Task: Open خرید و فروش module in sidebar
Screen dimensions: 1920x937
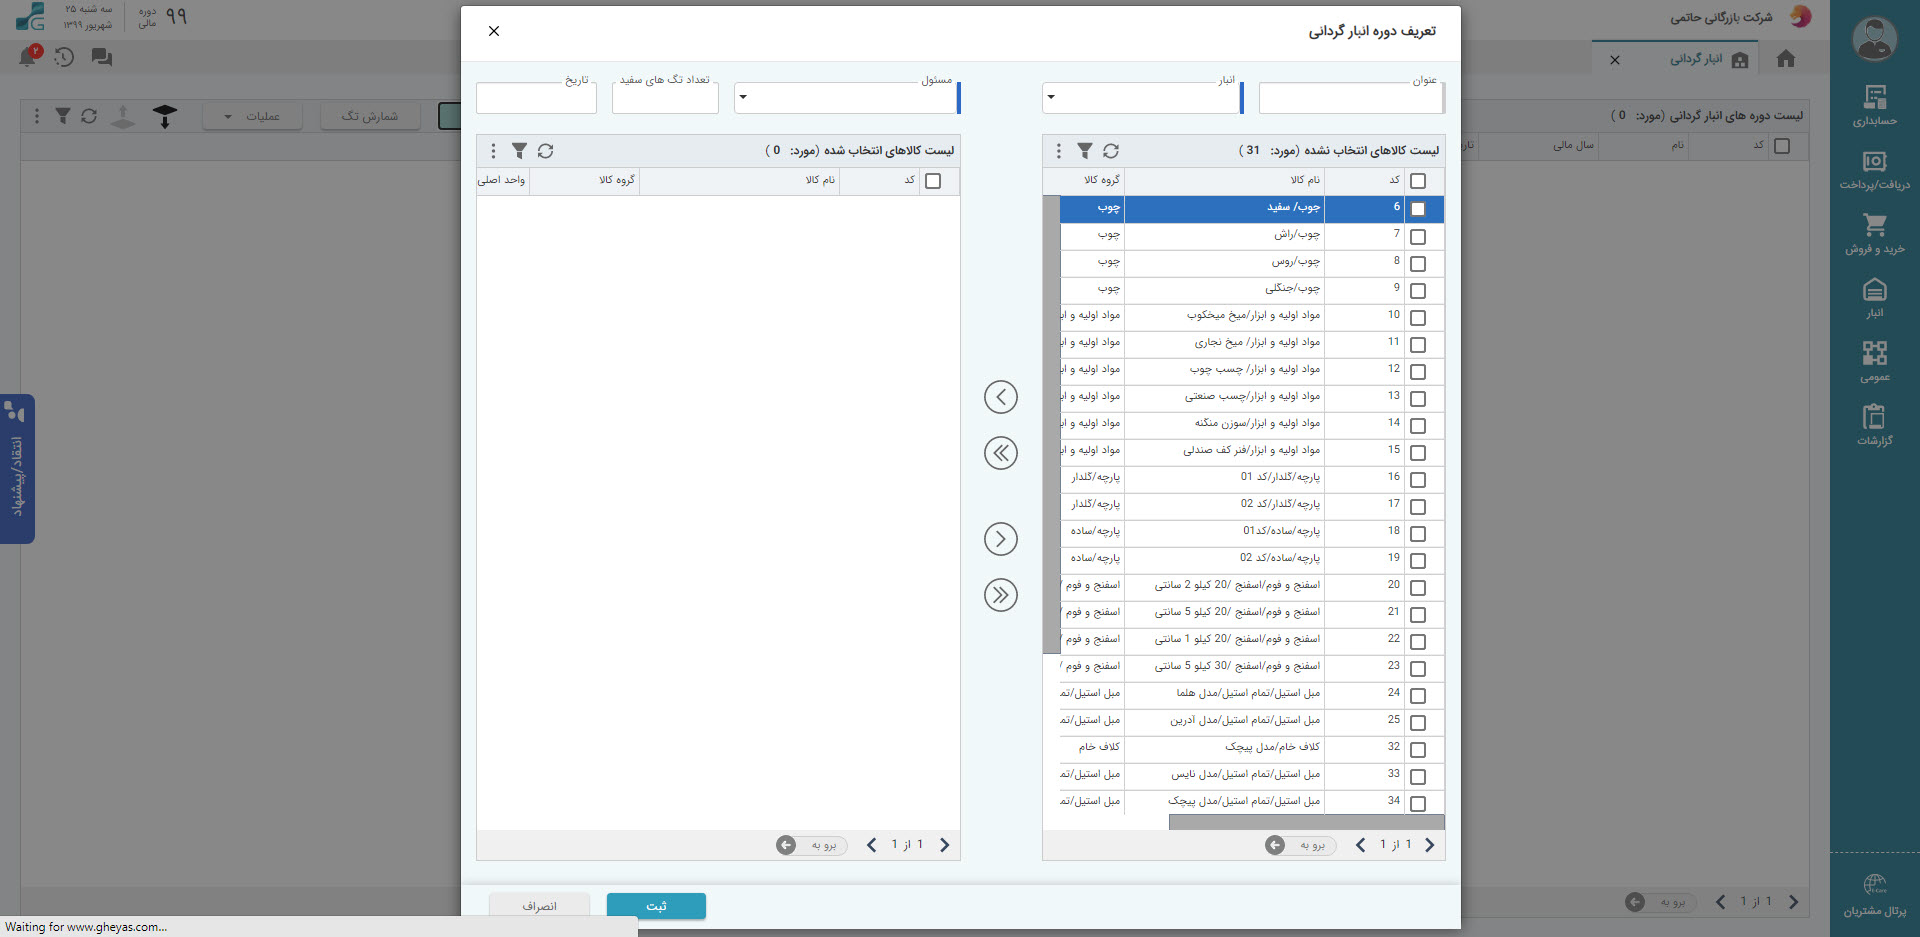Action: tap(1875, 234)
